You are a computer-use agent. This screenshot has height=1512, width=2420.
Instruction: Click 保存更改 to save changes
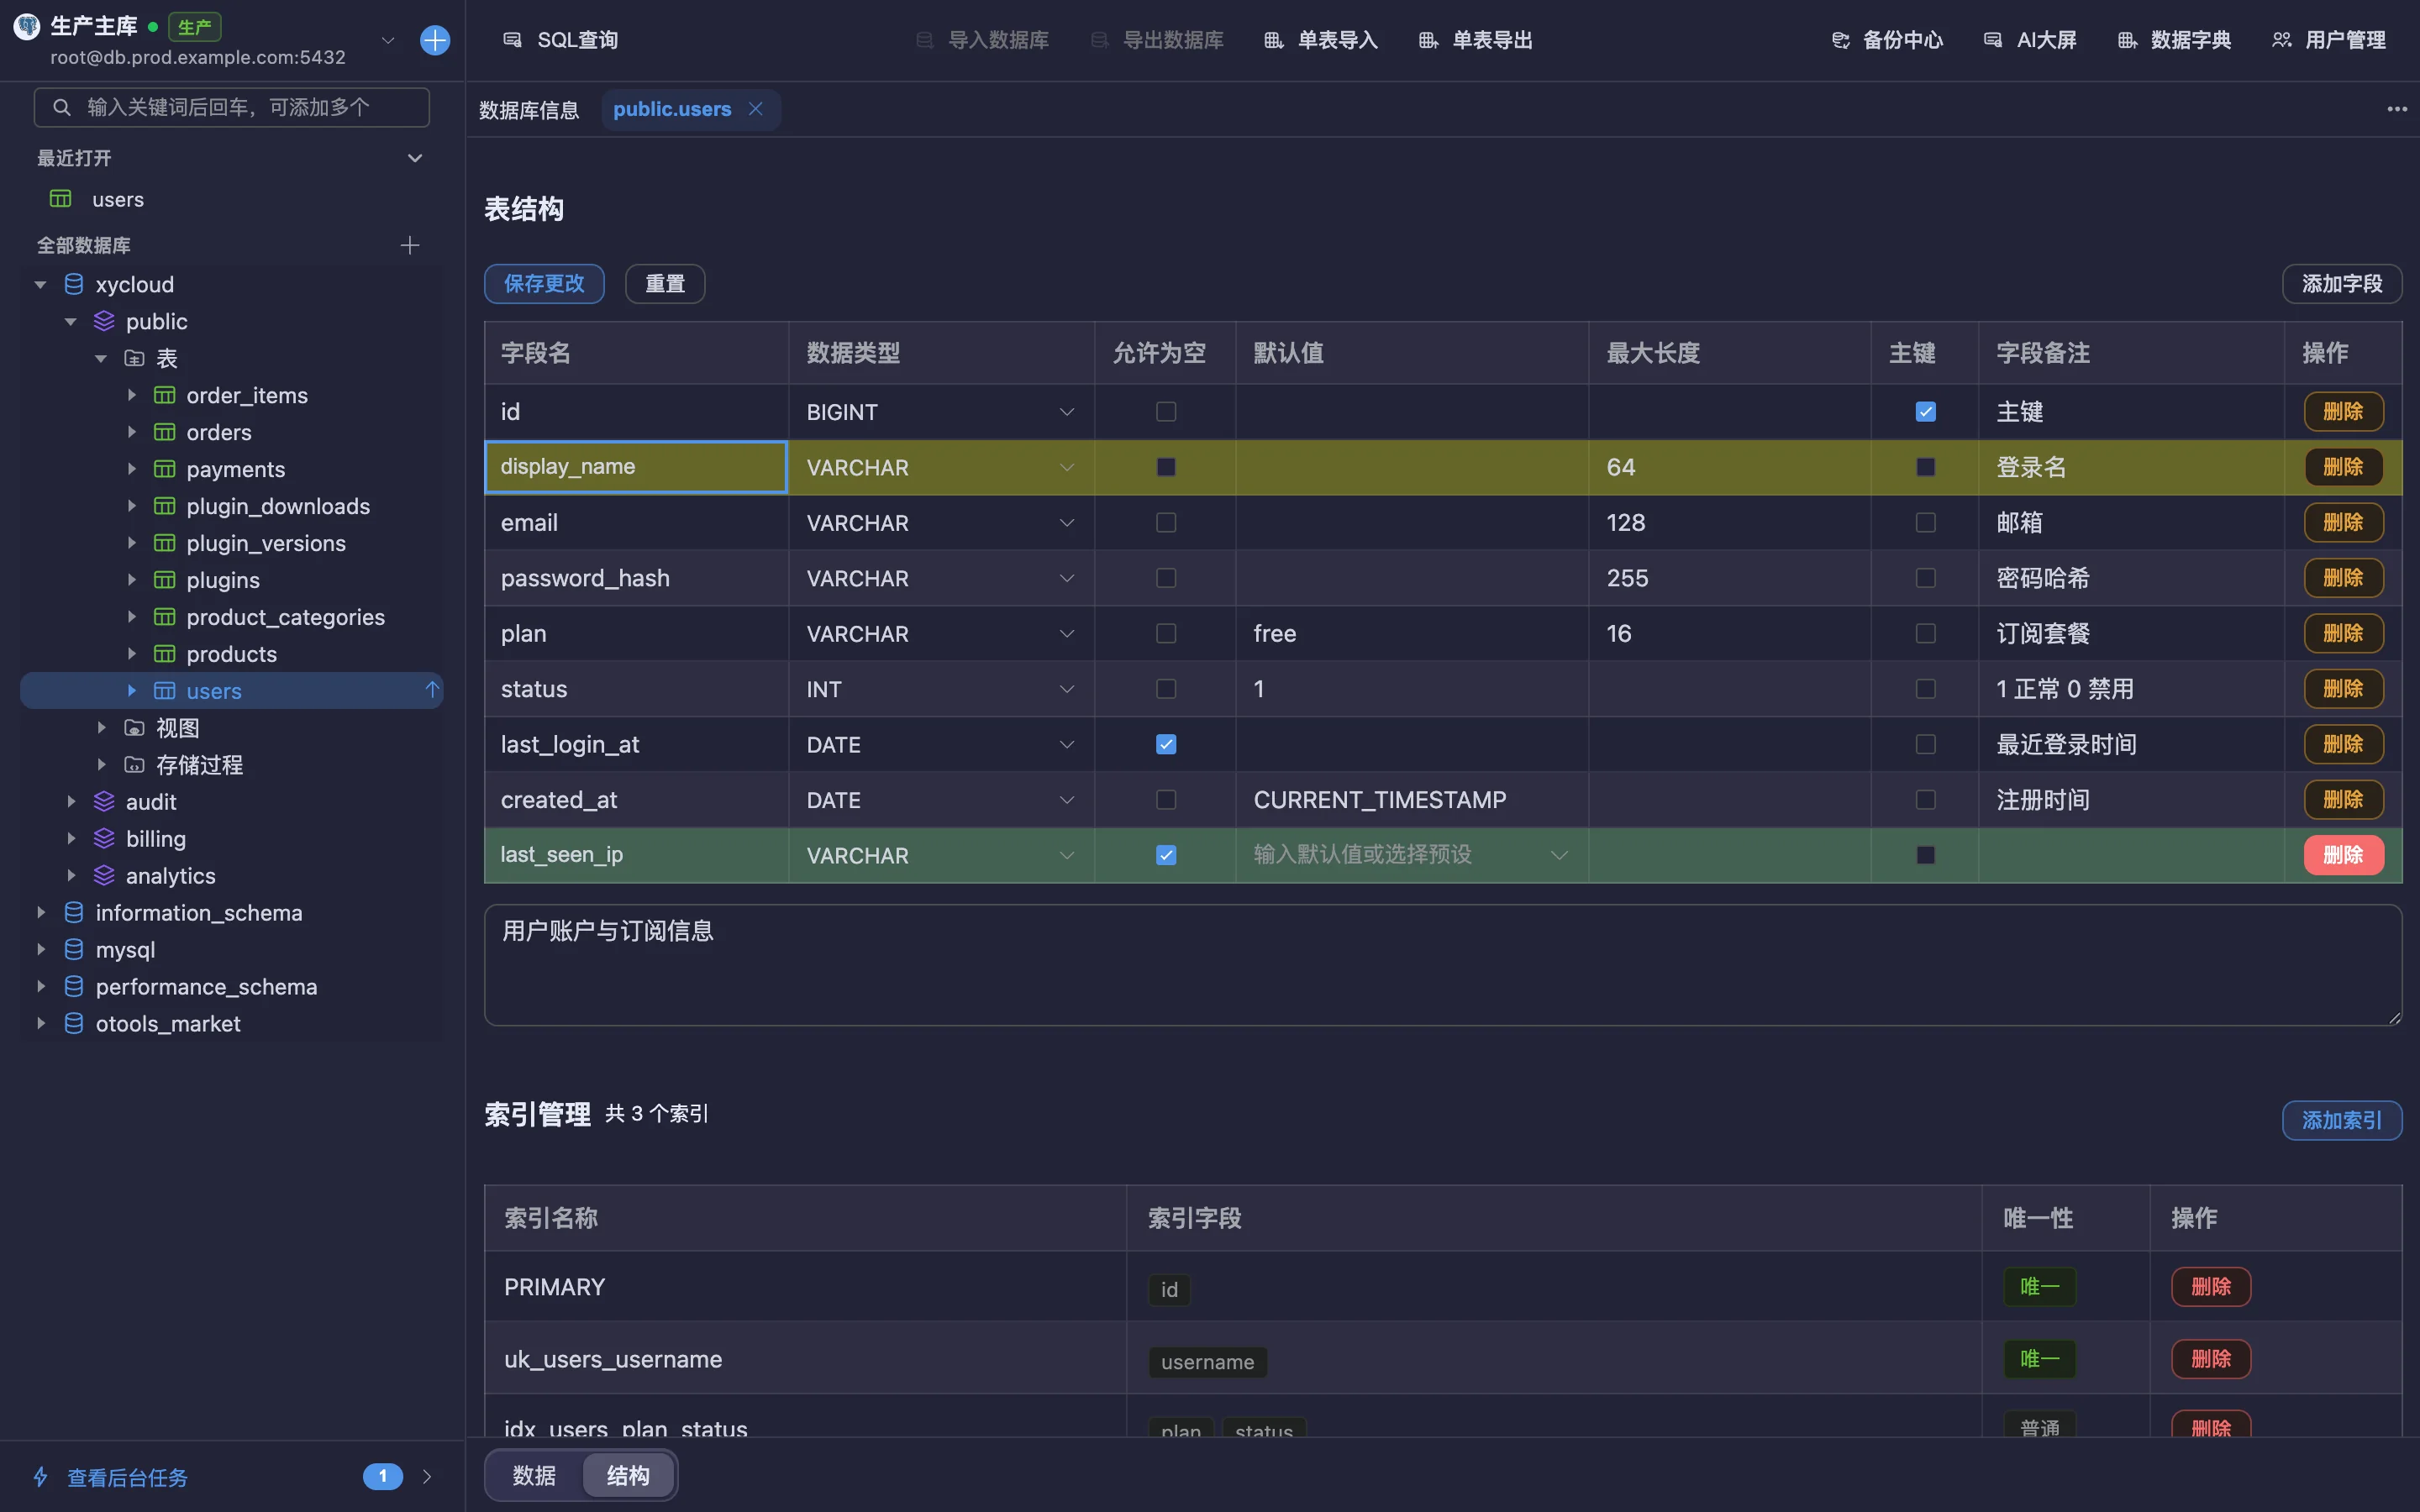(x=544, y=283)
